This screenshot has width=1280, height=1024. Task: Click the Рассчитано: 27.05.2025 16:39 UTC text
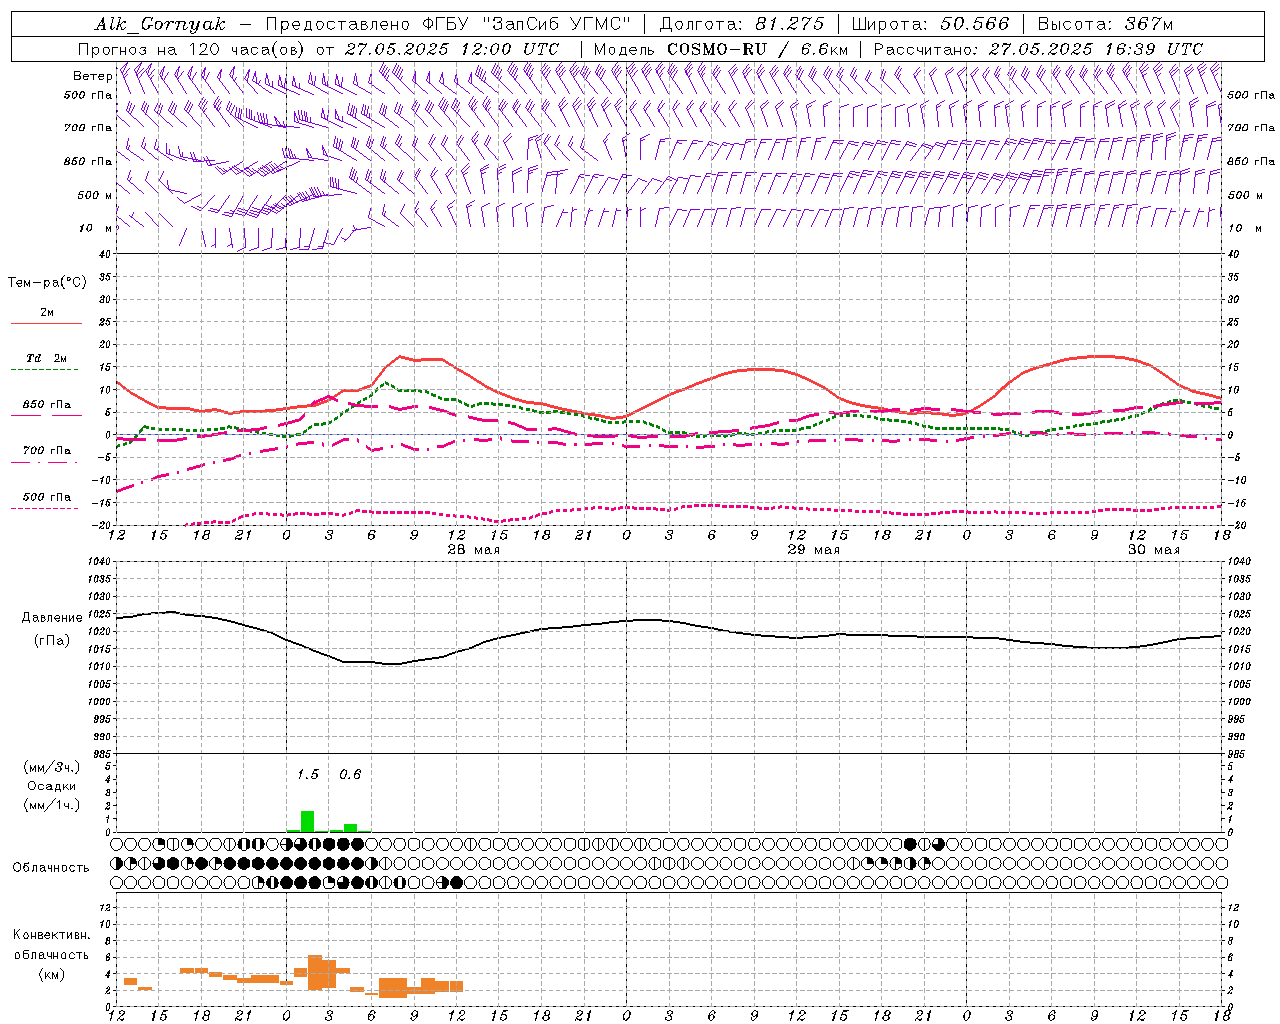(x=1038, y=49)
